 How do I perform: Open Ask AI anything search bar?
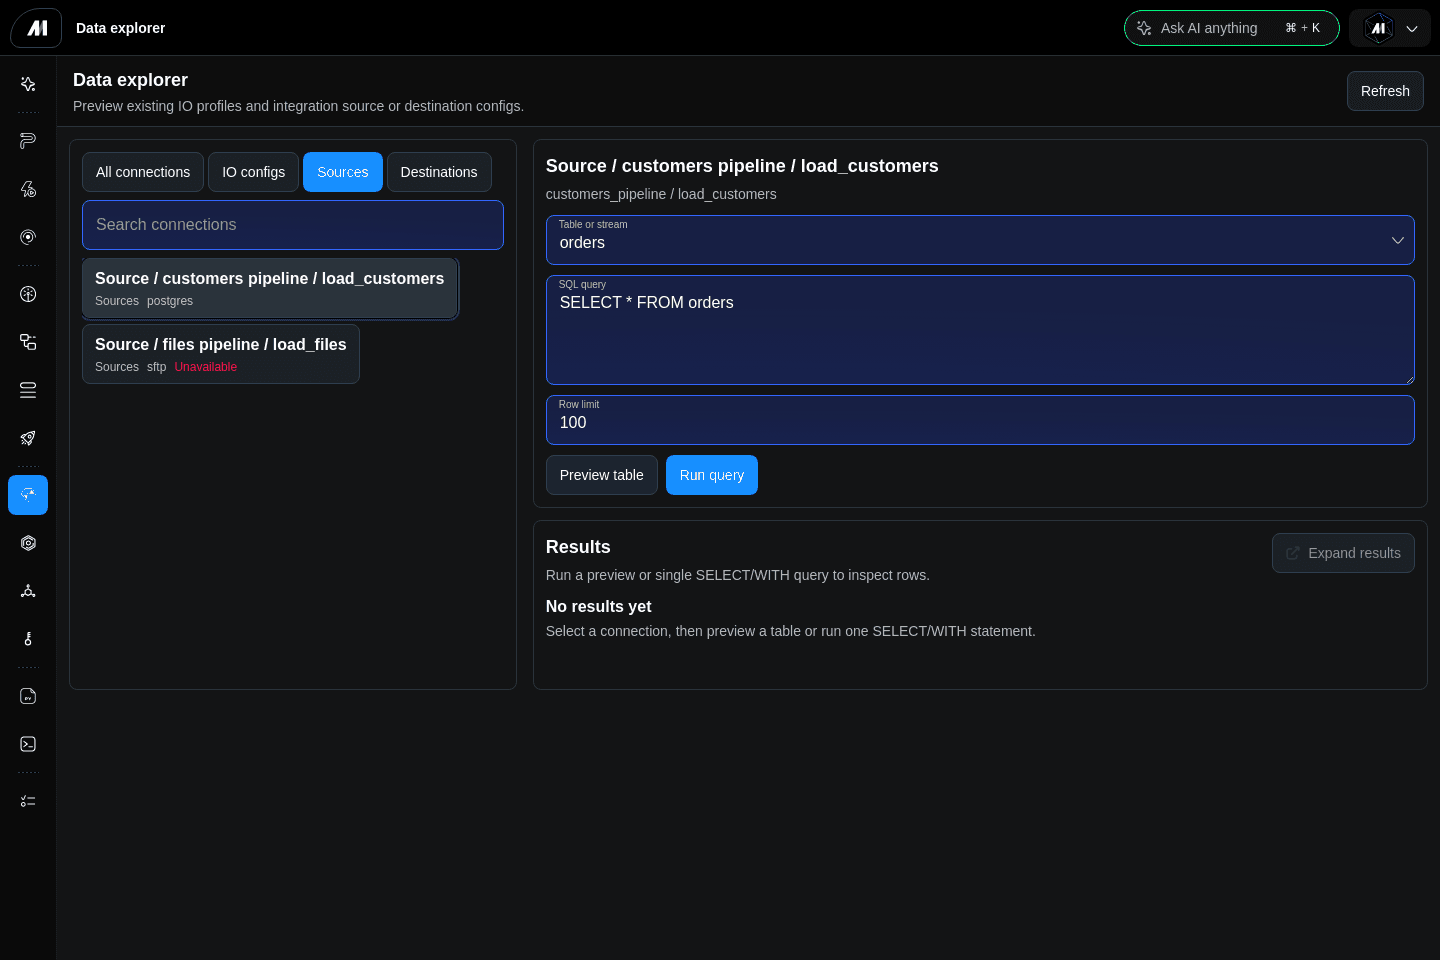[x=1231, y=28]
